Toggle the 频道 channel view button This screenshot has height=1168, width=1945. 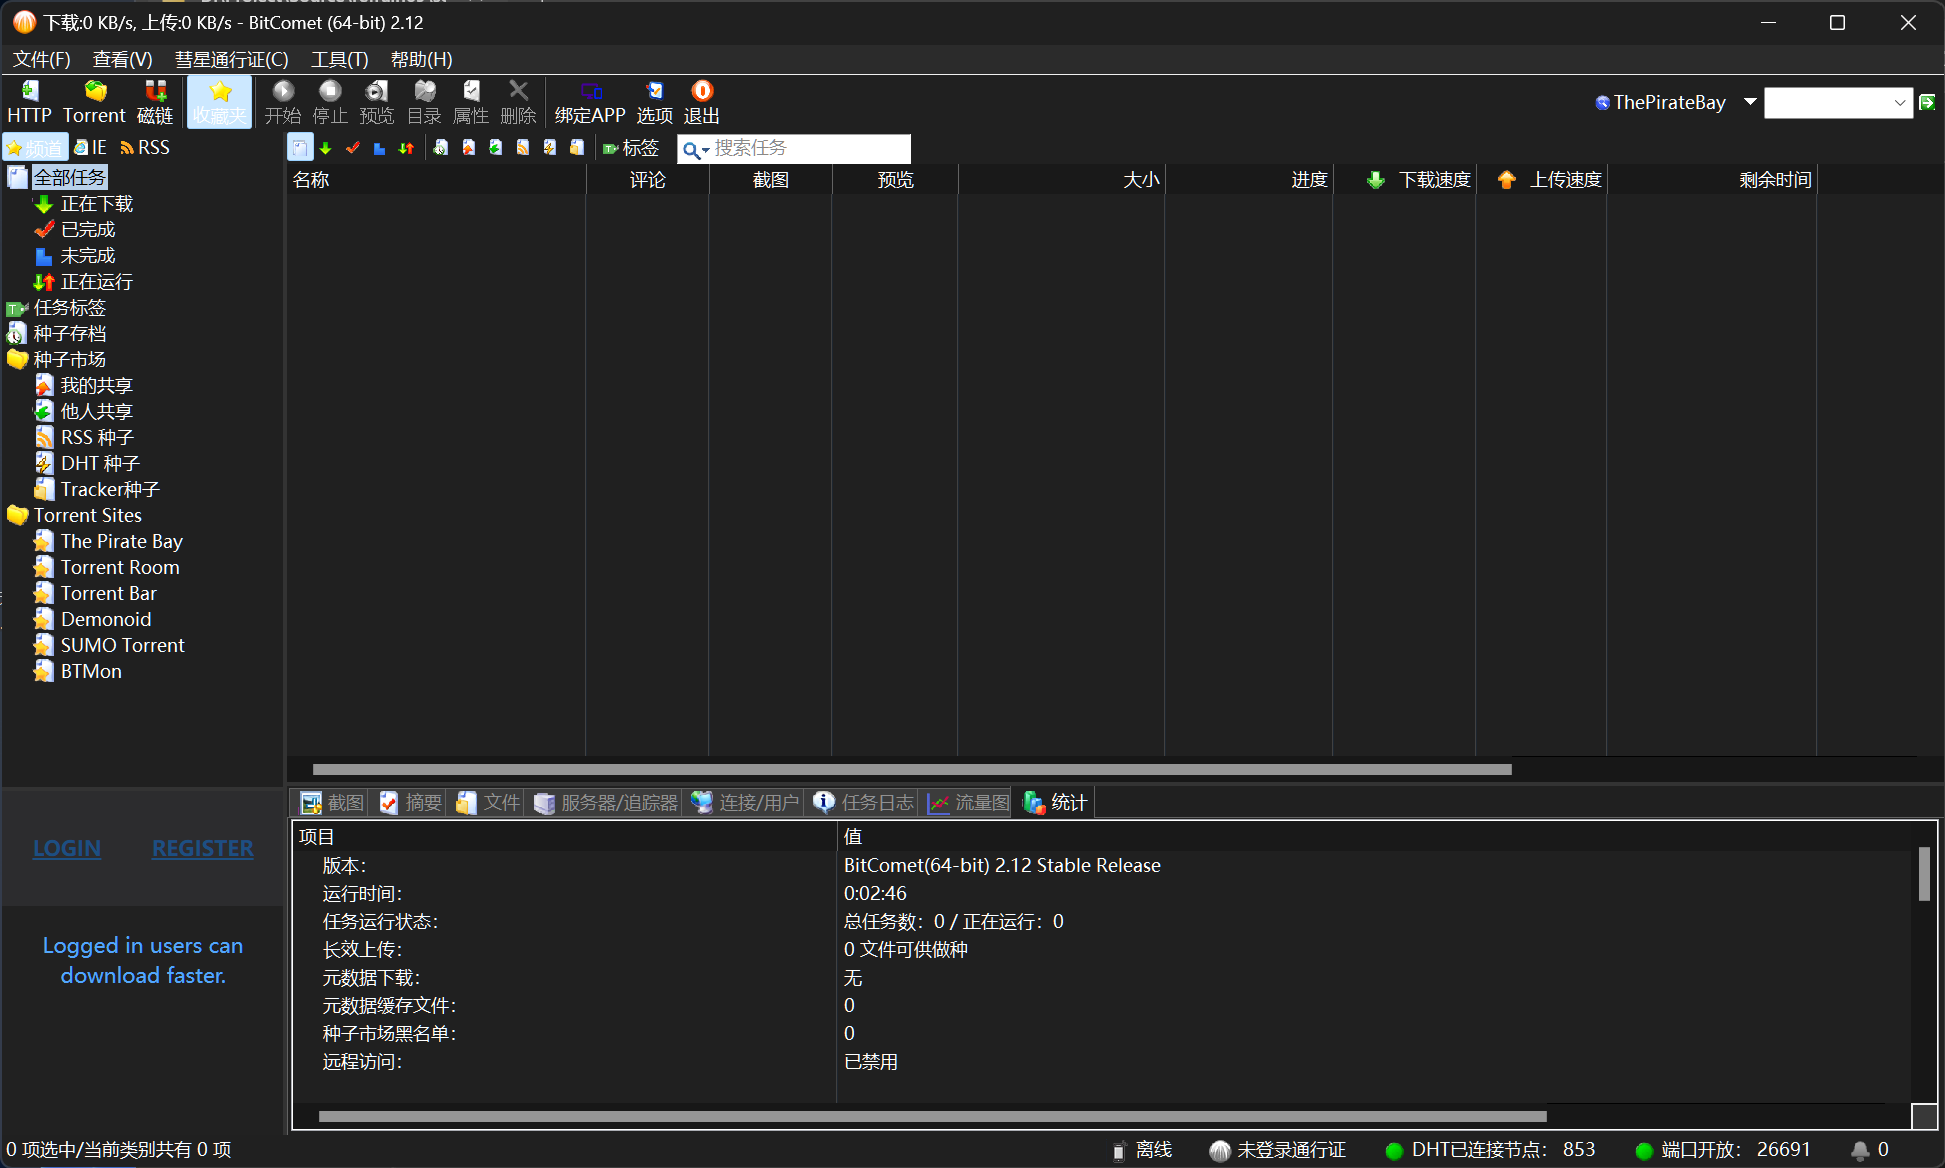coord(35,148)
